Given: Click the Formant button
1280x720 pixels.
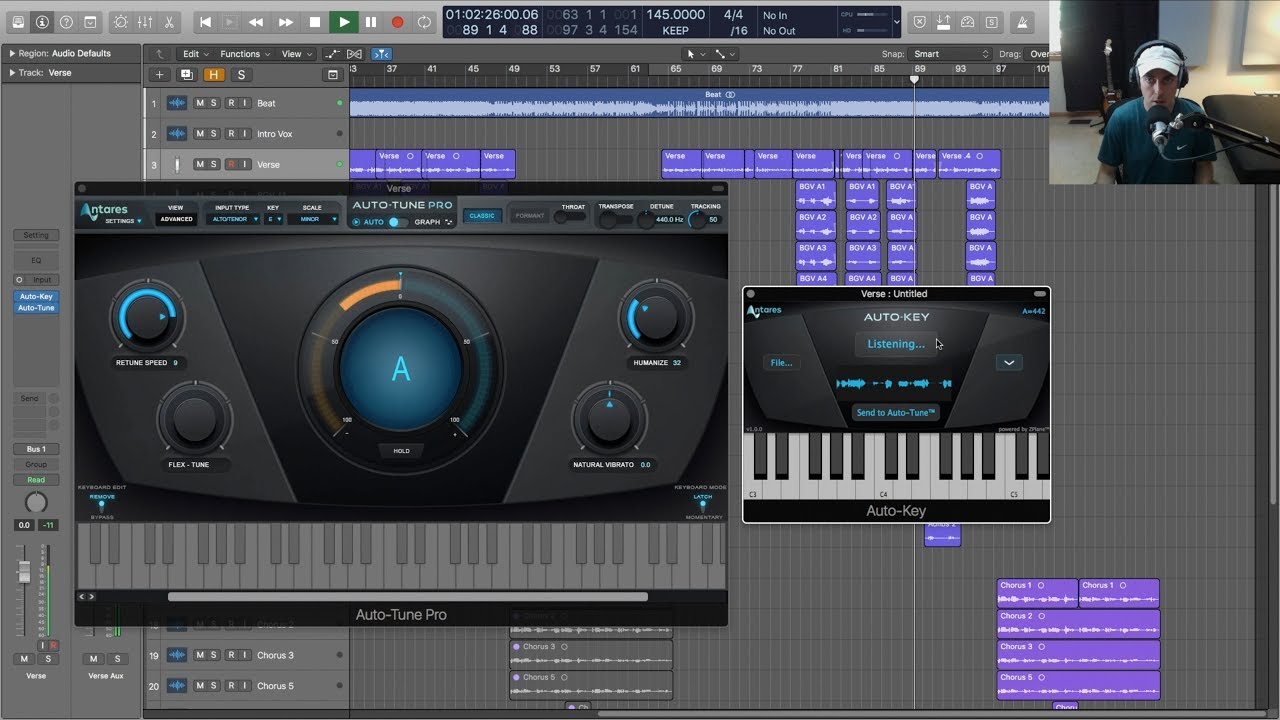Looking at the screenshot, I should click(x=530, y=216).
